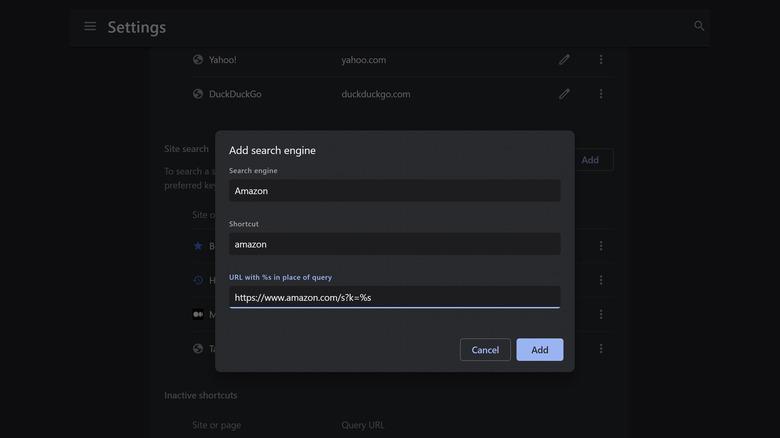Focus the Search engine name field
Viewport: 780px width, 438px height.
(394, 191)
